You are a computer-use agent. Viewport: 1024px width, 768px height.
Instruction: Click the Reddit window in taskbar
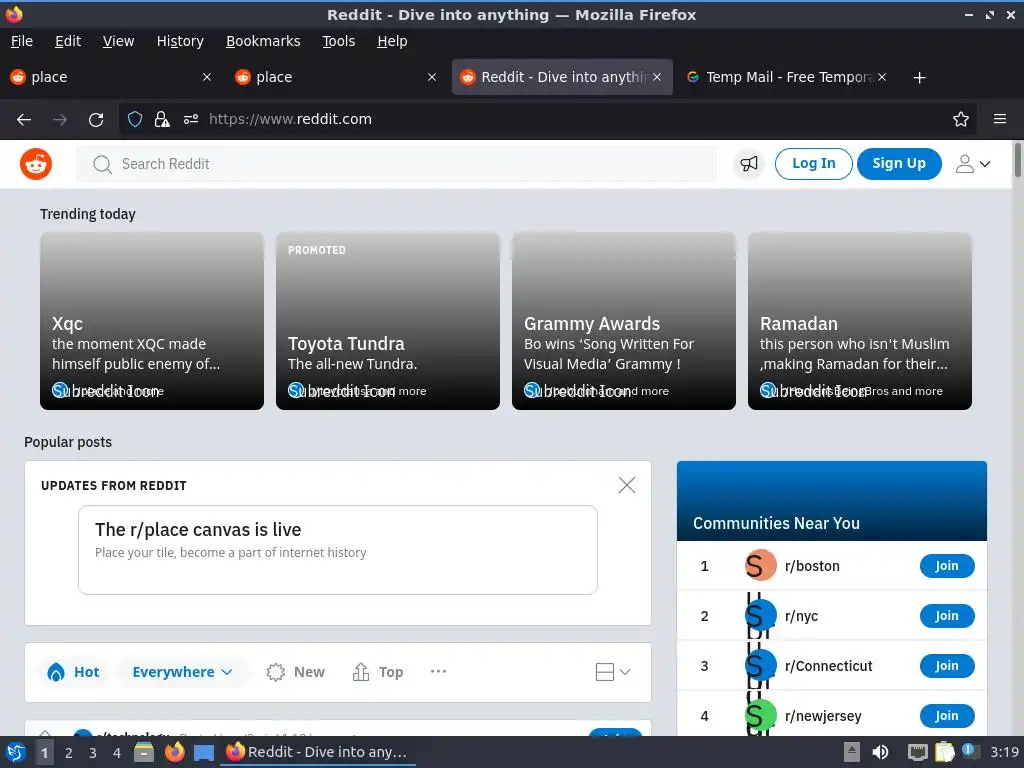click(x=318, y=752)
